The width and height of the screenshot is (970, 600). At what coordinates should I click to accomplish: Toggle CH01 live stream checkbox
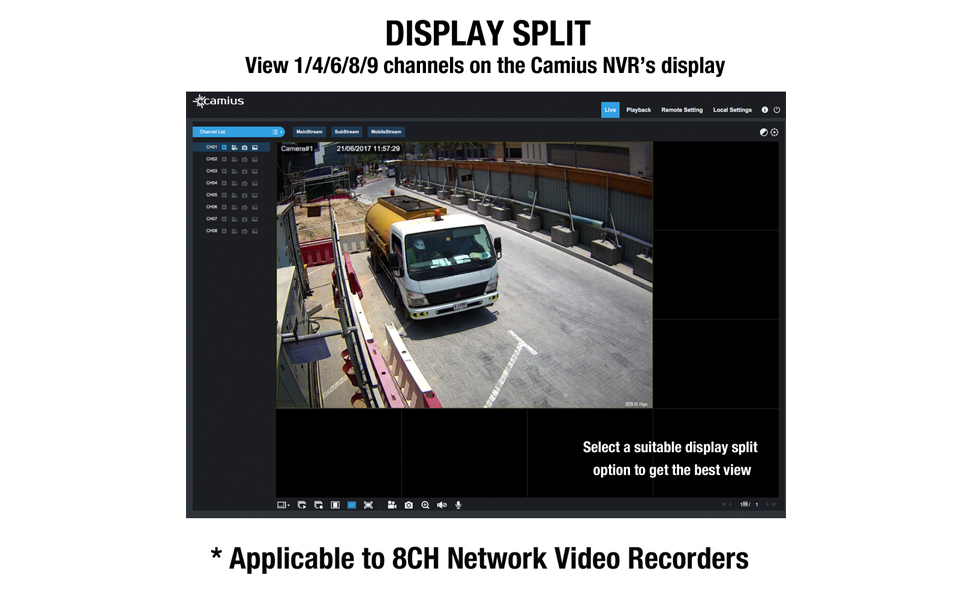[x=224, y=147]
